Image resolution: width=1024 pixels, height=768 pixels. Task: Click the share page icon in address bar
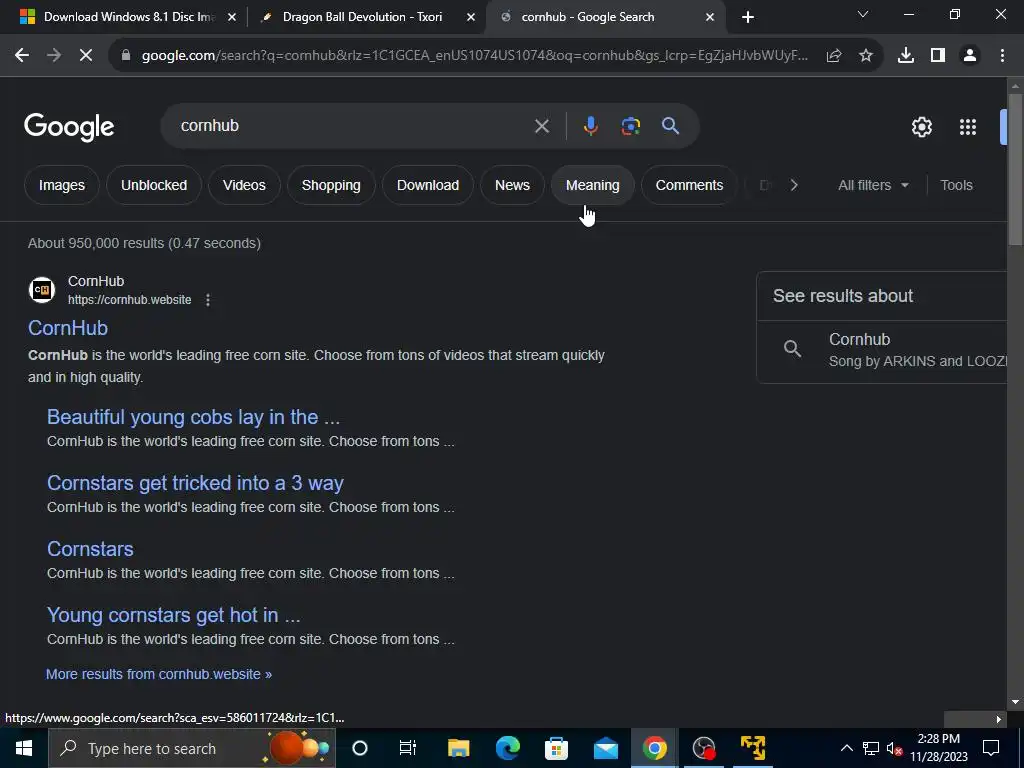[x=833, y=56]
